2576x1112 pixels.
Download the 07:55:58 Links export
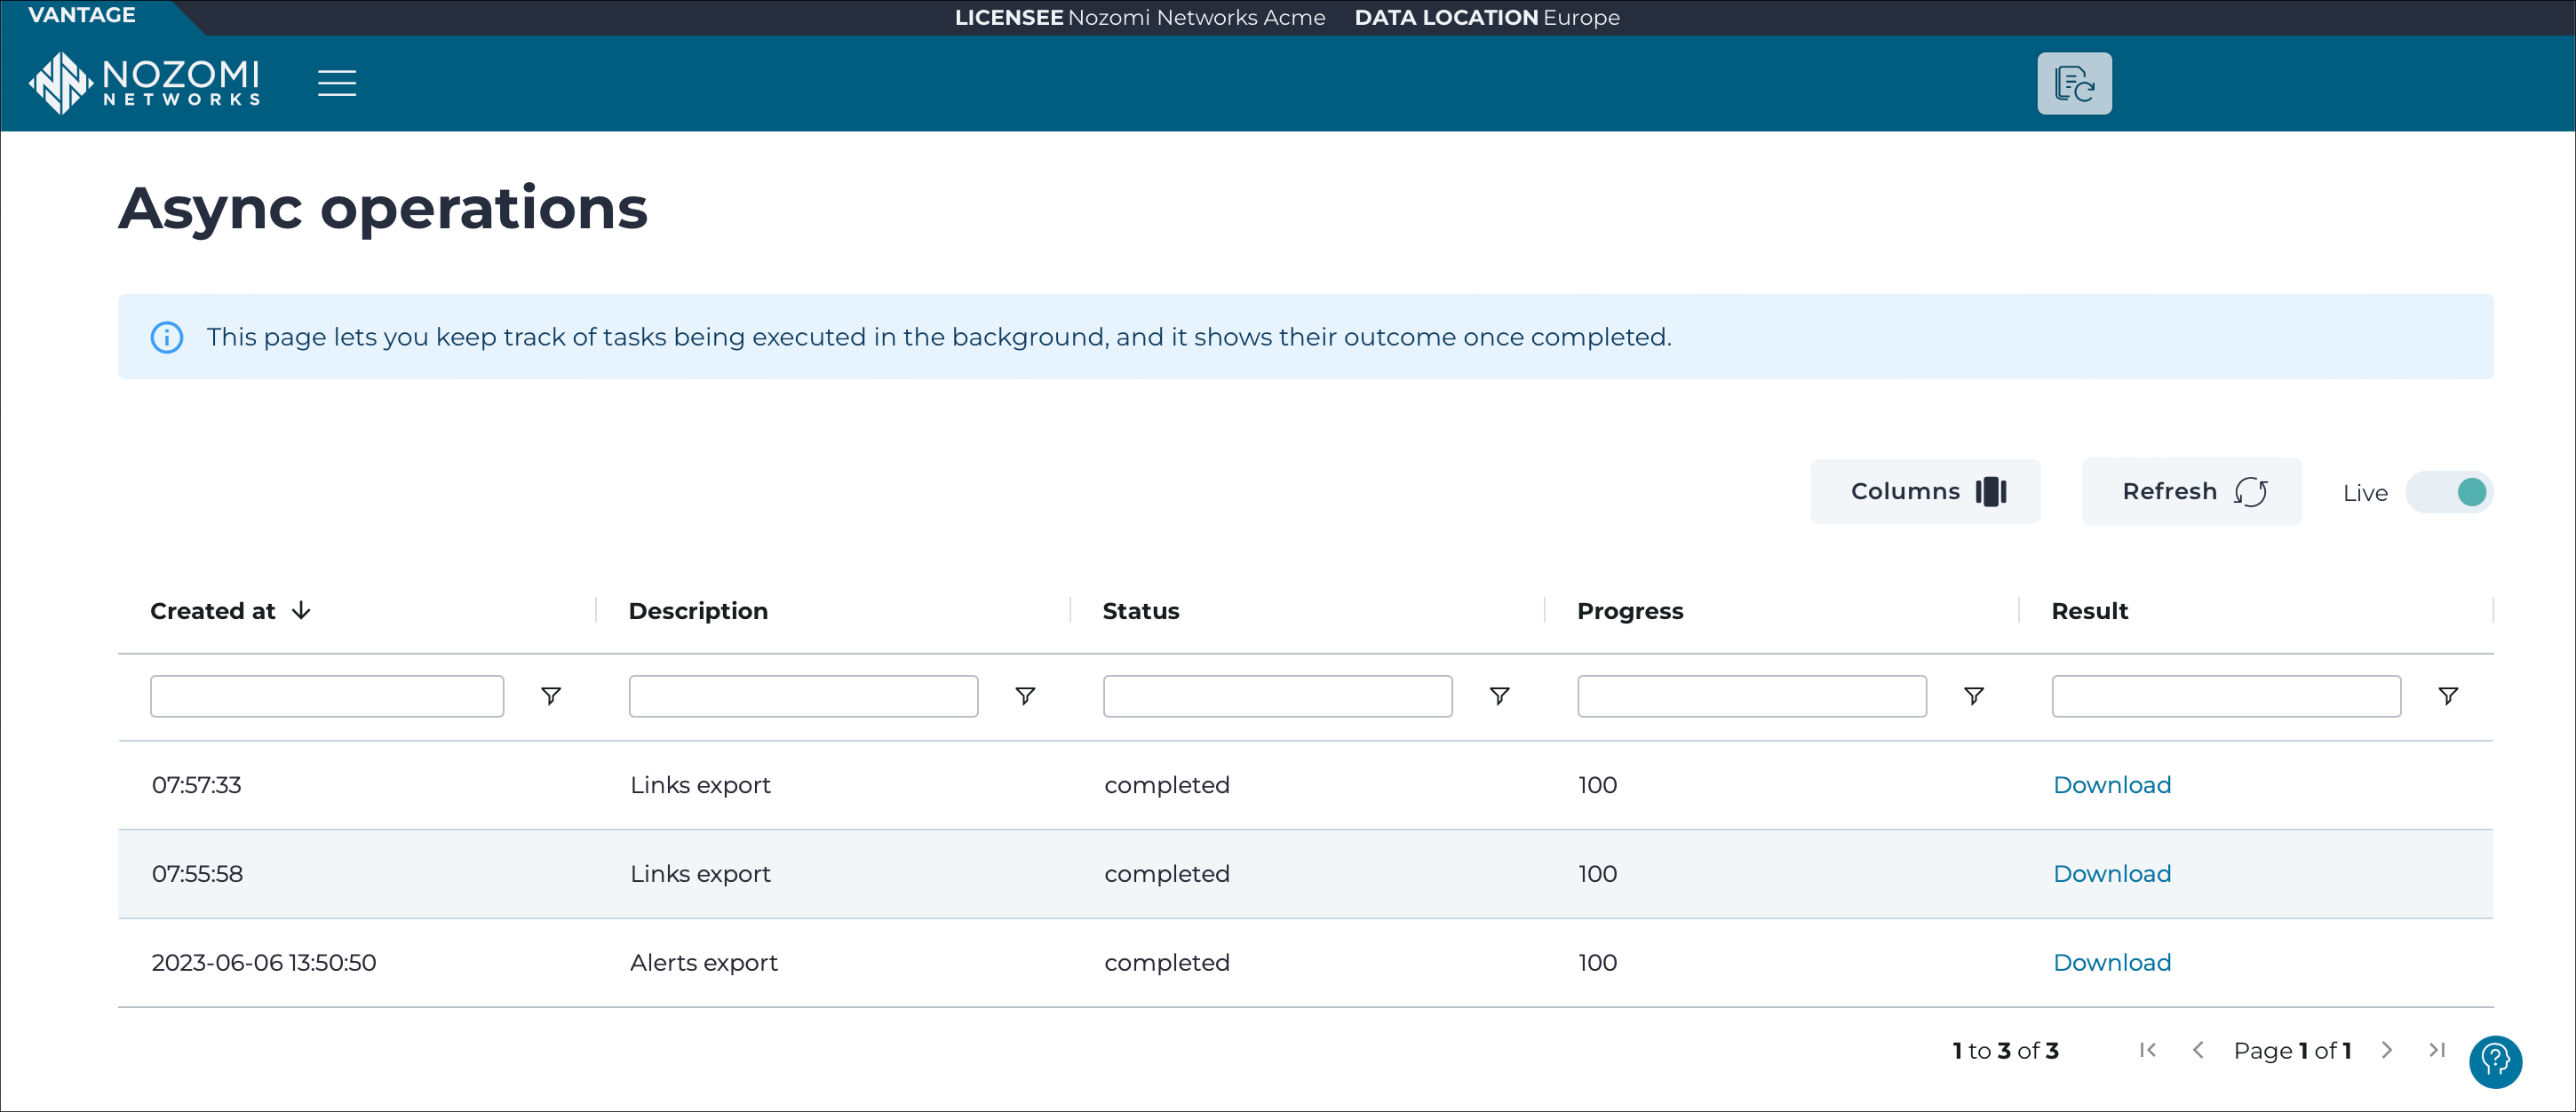click(2112, 874)
